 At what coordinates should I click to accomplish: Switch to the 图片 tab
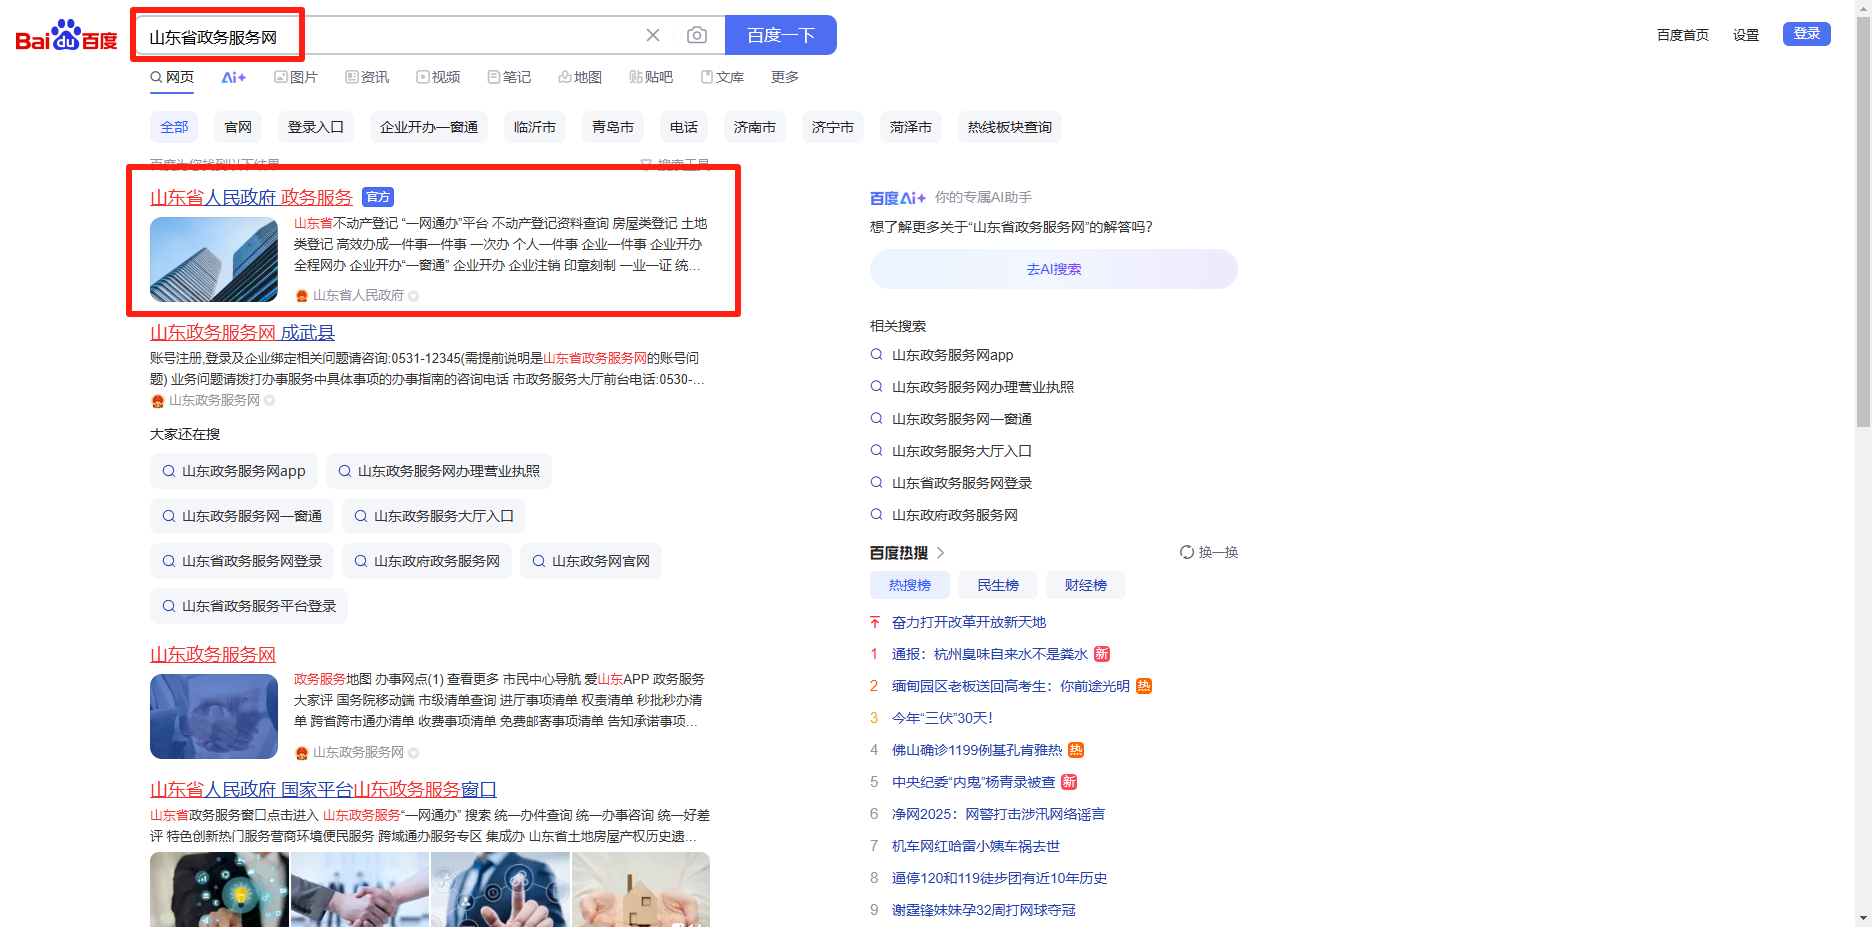click(296, 77)
